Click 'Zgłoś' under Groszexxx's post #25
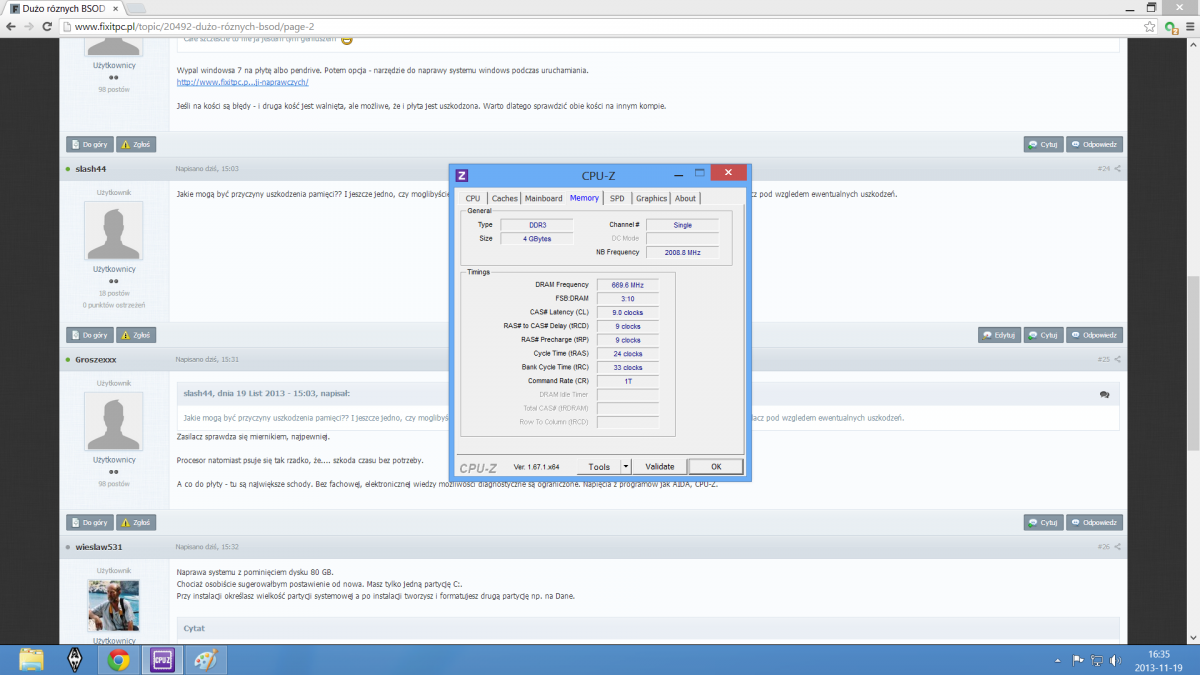Screen dimensions: 1200x675 point(136,522)
